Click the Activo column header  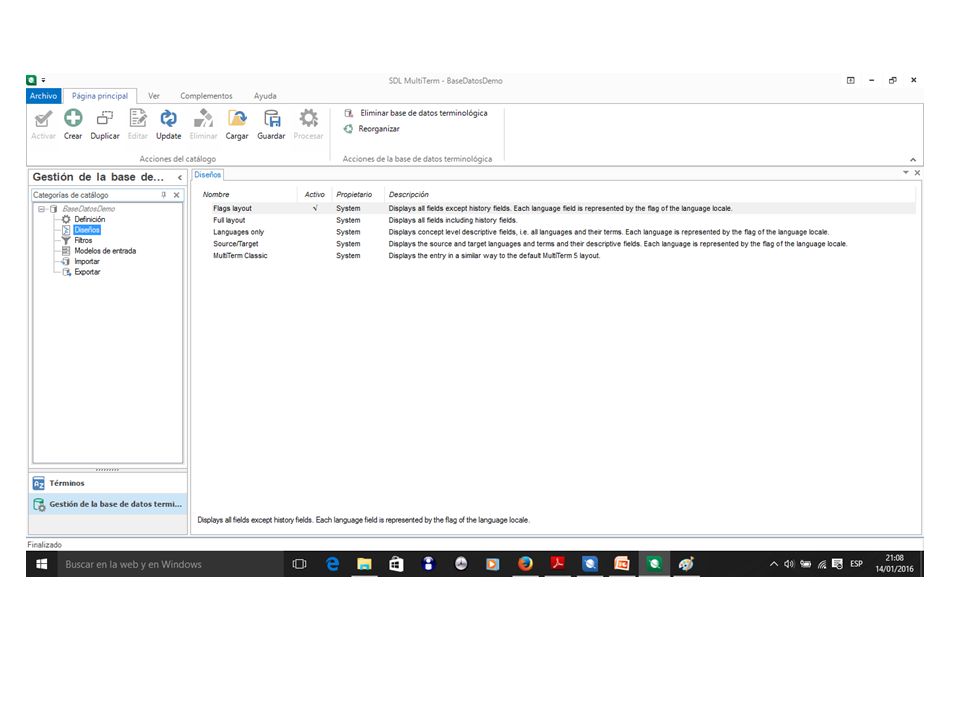click(315, 195)
